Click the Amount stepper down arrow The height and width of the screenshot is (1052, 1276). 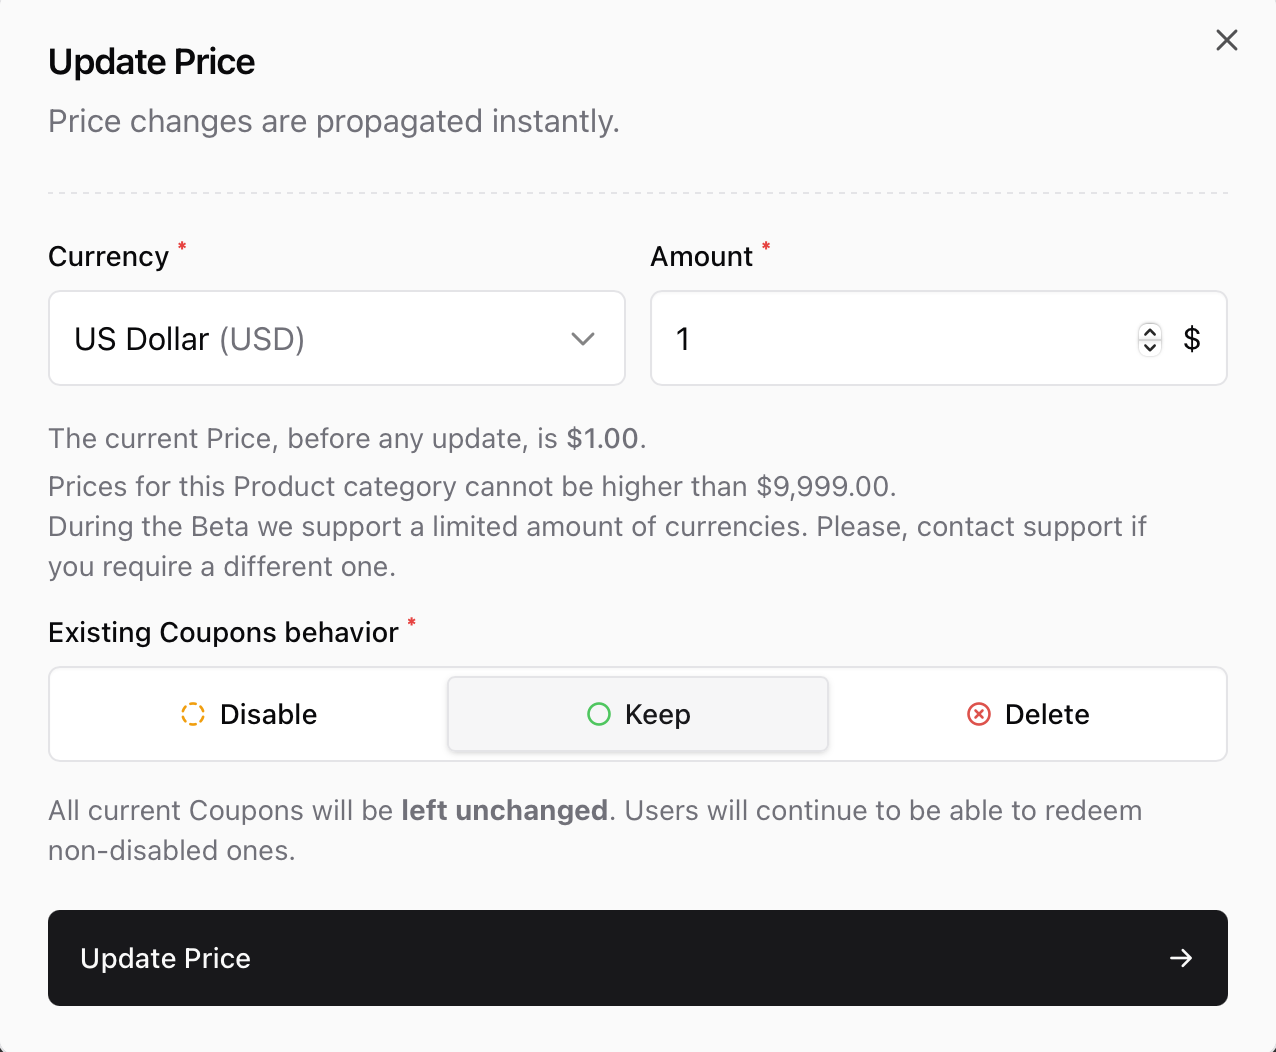pos(1150,347)
